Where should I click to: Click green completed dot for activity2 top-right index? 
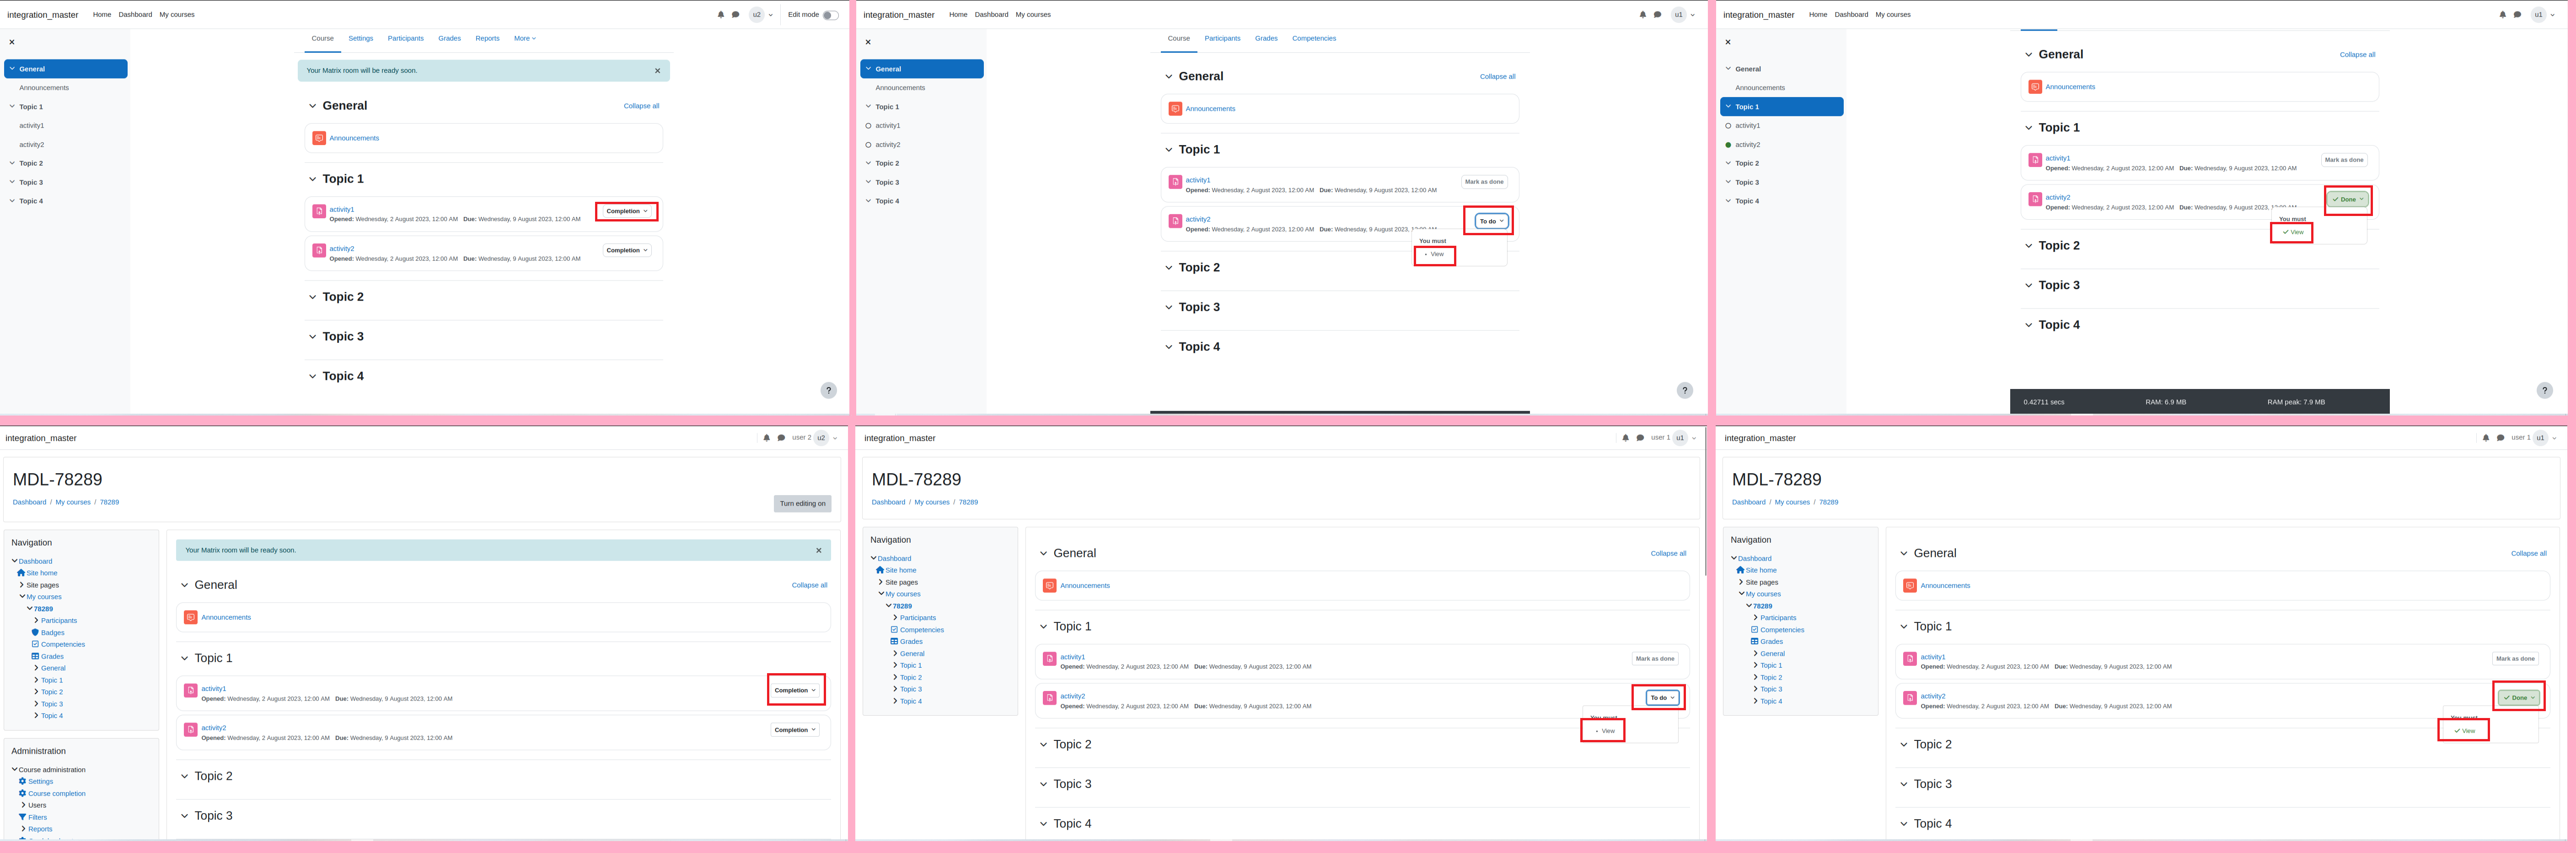(1728, 145)
